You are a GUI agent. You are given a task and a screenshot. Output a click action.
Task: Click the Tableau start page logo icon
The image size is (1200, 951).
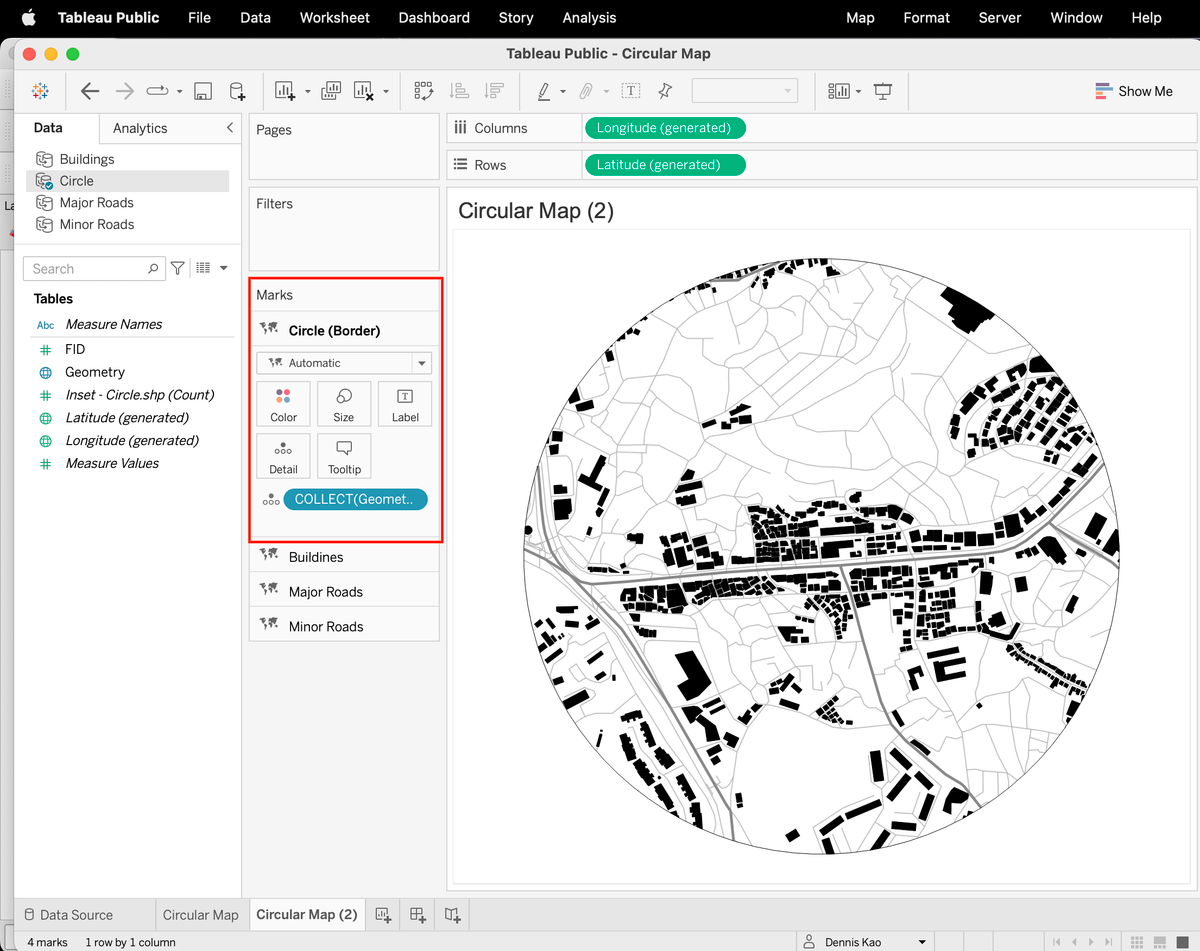point(40,91)
